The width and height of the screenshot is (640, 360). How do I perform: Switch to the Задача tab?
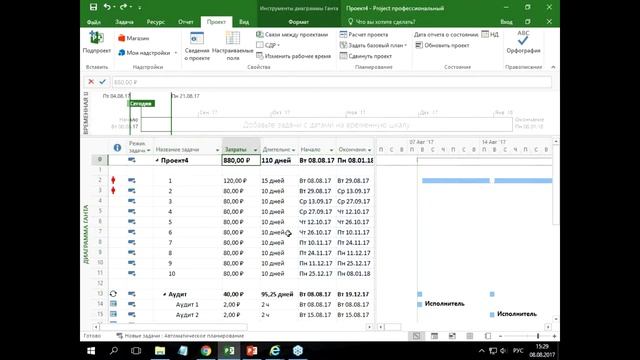click(124, 22)
